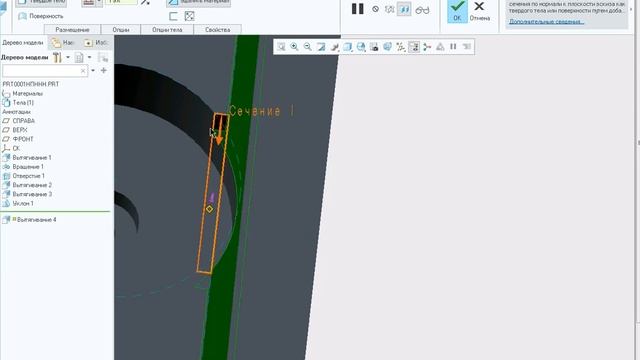Image resolution: width=640 pixels, height=360 pixels.
Task: Click the tree columns icon
Action: 103,58
